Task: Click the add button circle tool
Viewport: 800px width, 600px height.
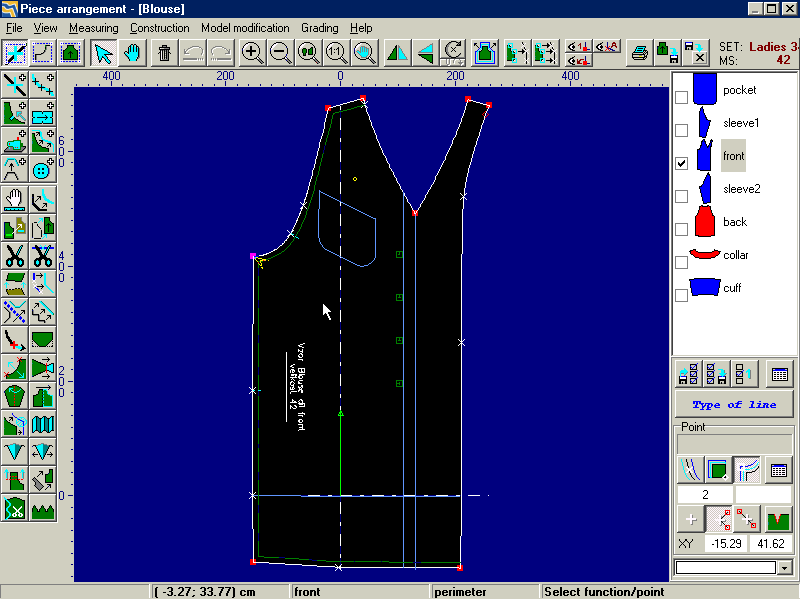Action: point(43,170)
